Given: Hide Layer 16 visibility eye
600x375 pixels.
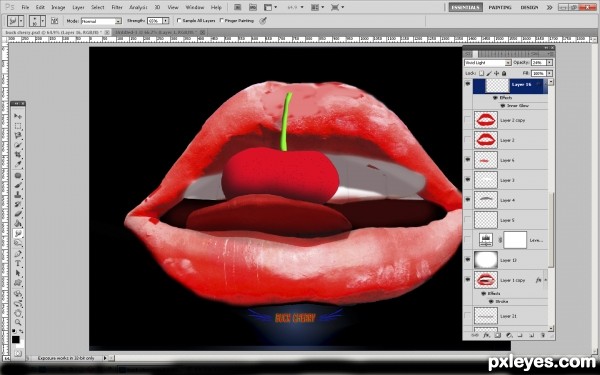Looking at the screenshot, I should pos(468,84).
